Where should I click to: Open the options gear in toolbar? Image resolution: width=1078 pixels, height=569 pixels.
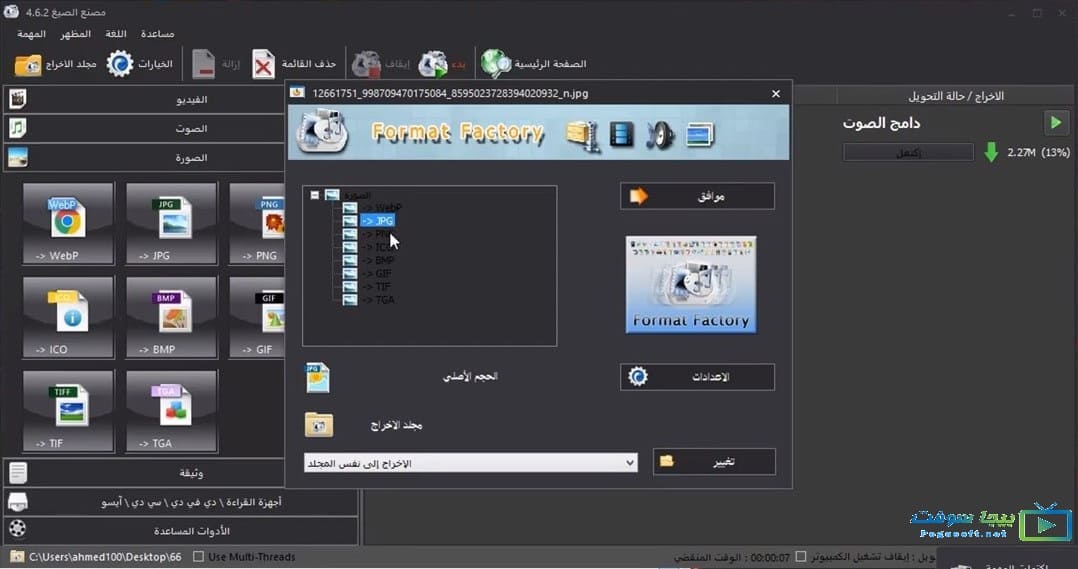click(120, 64)
